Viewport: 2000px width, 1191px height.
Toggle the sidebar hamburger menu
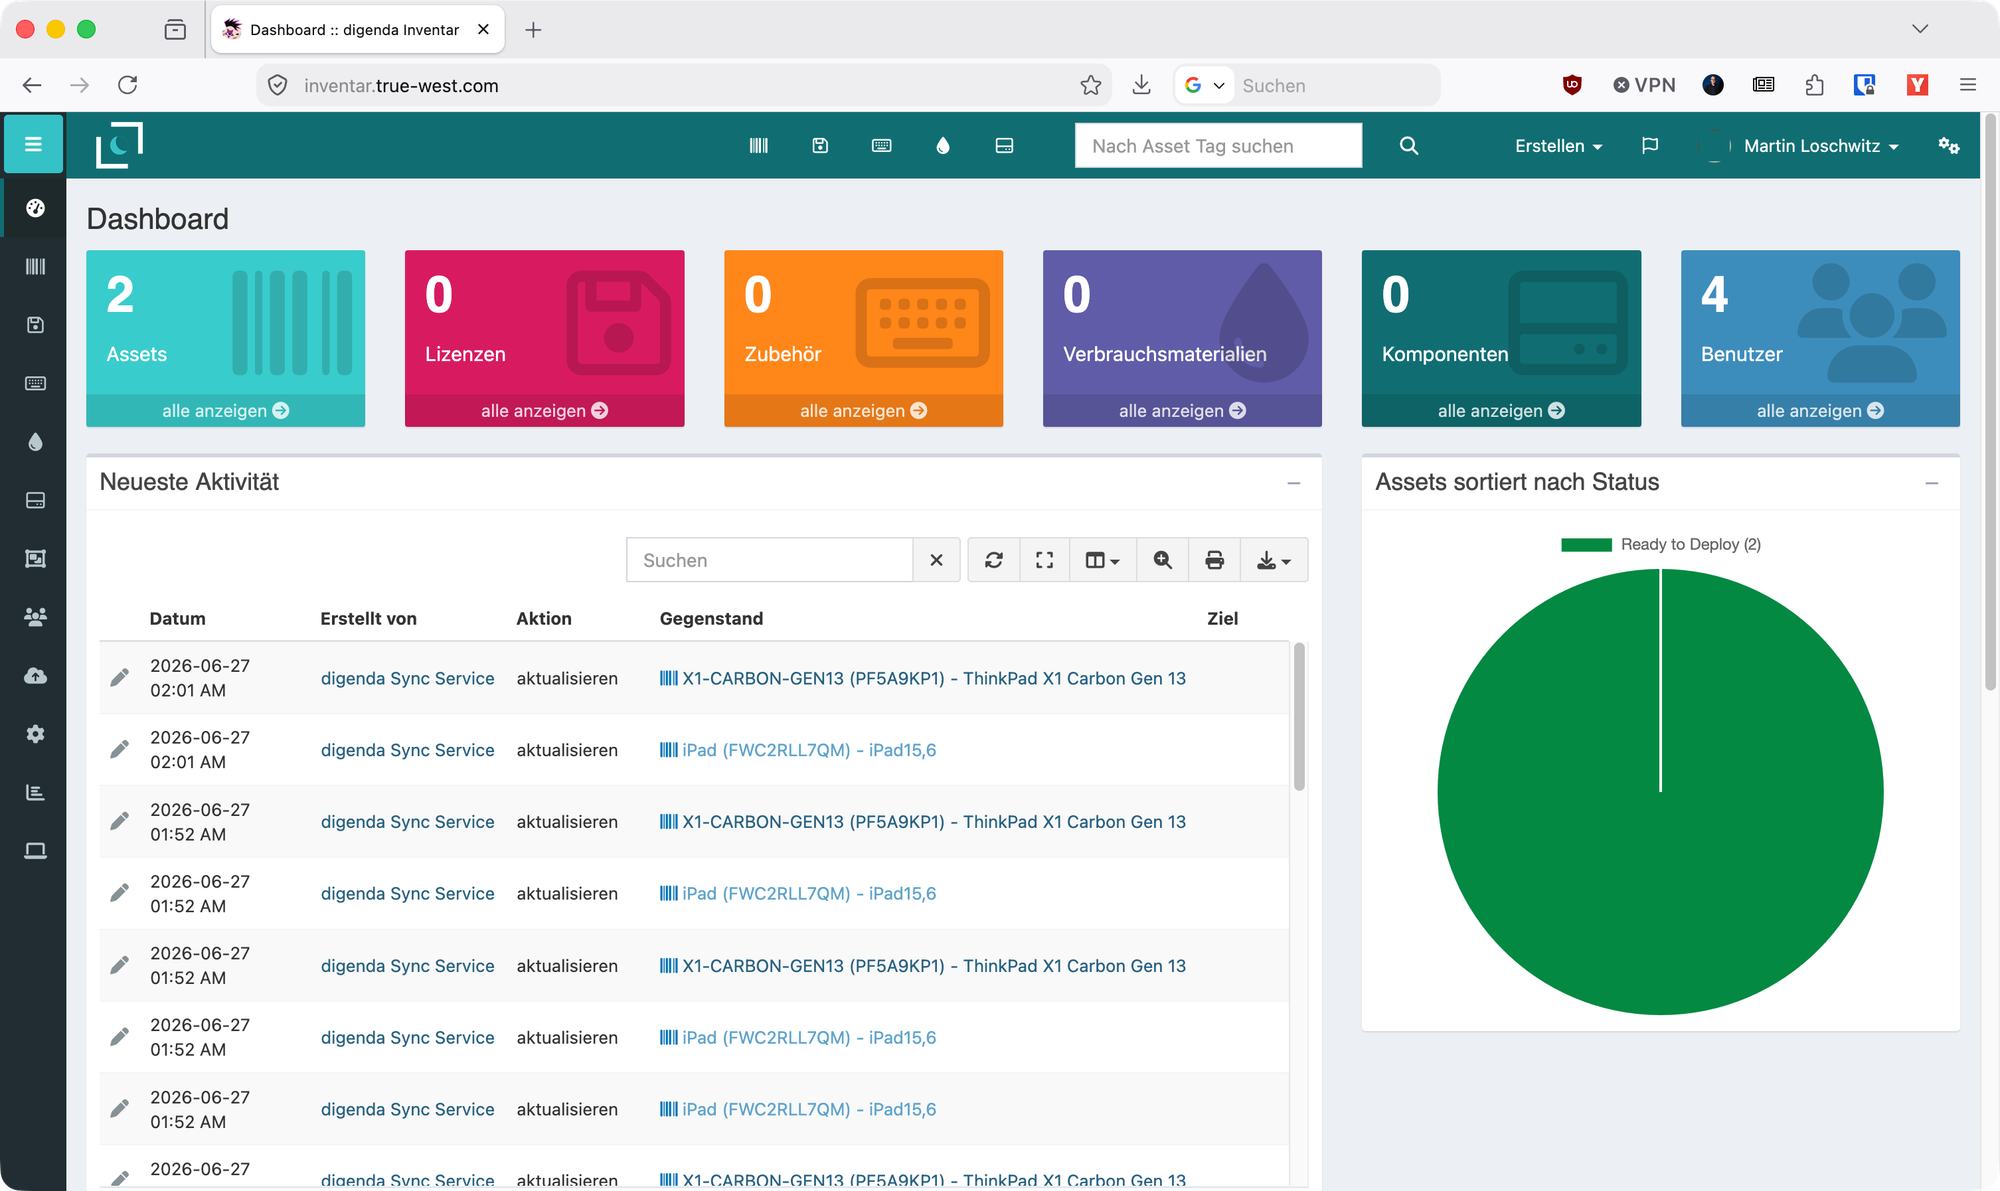point(33,144)
